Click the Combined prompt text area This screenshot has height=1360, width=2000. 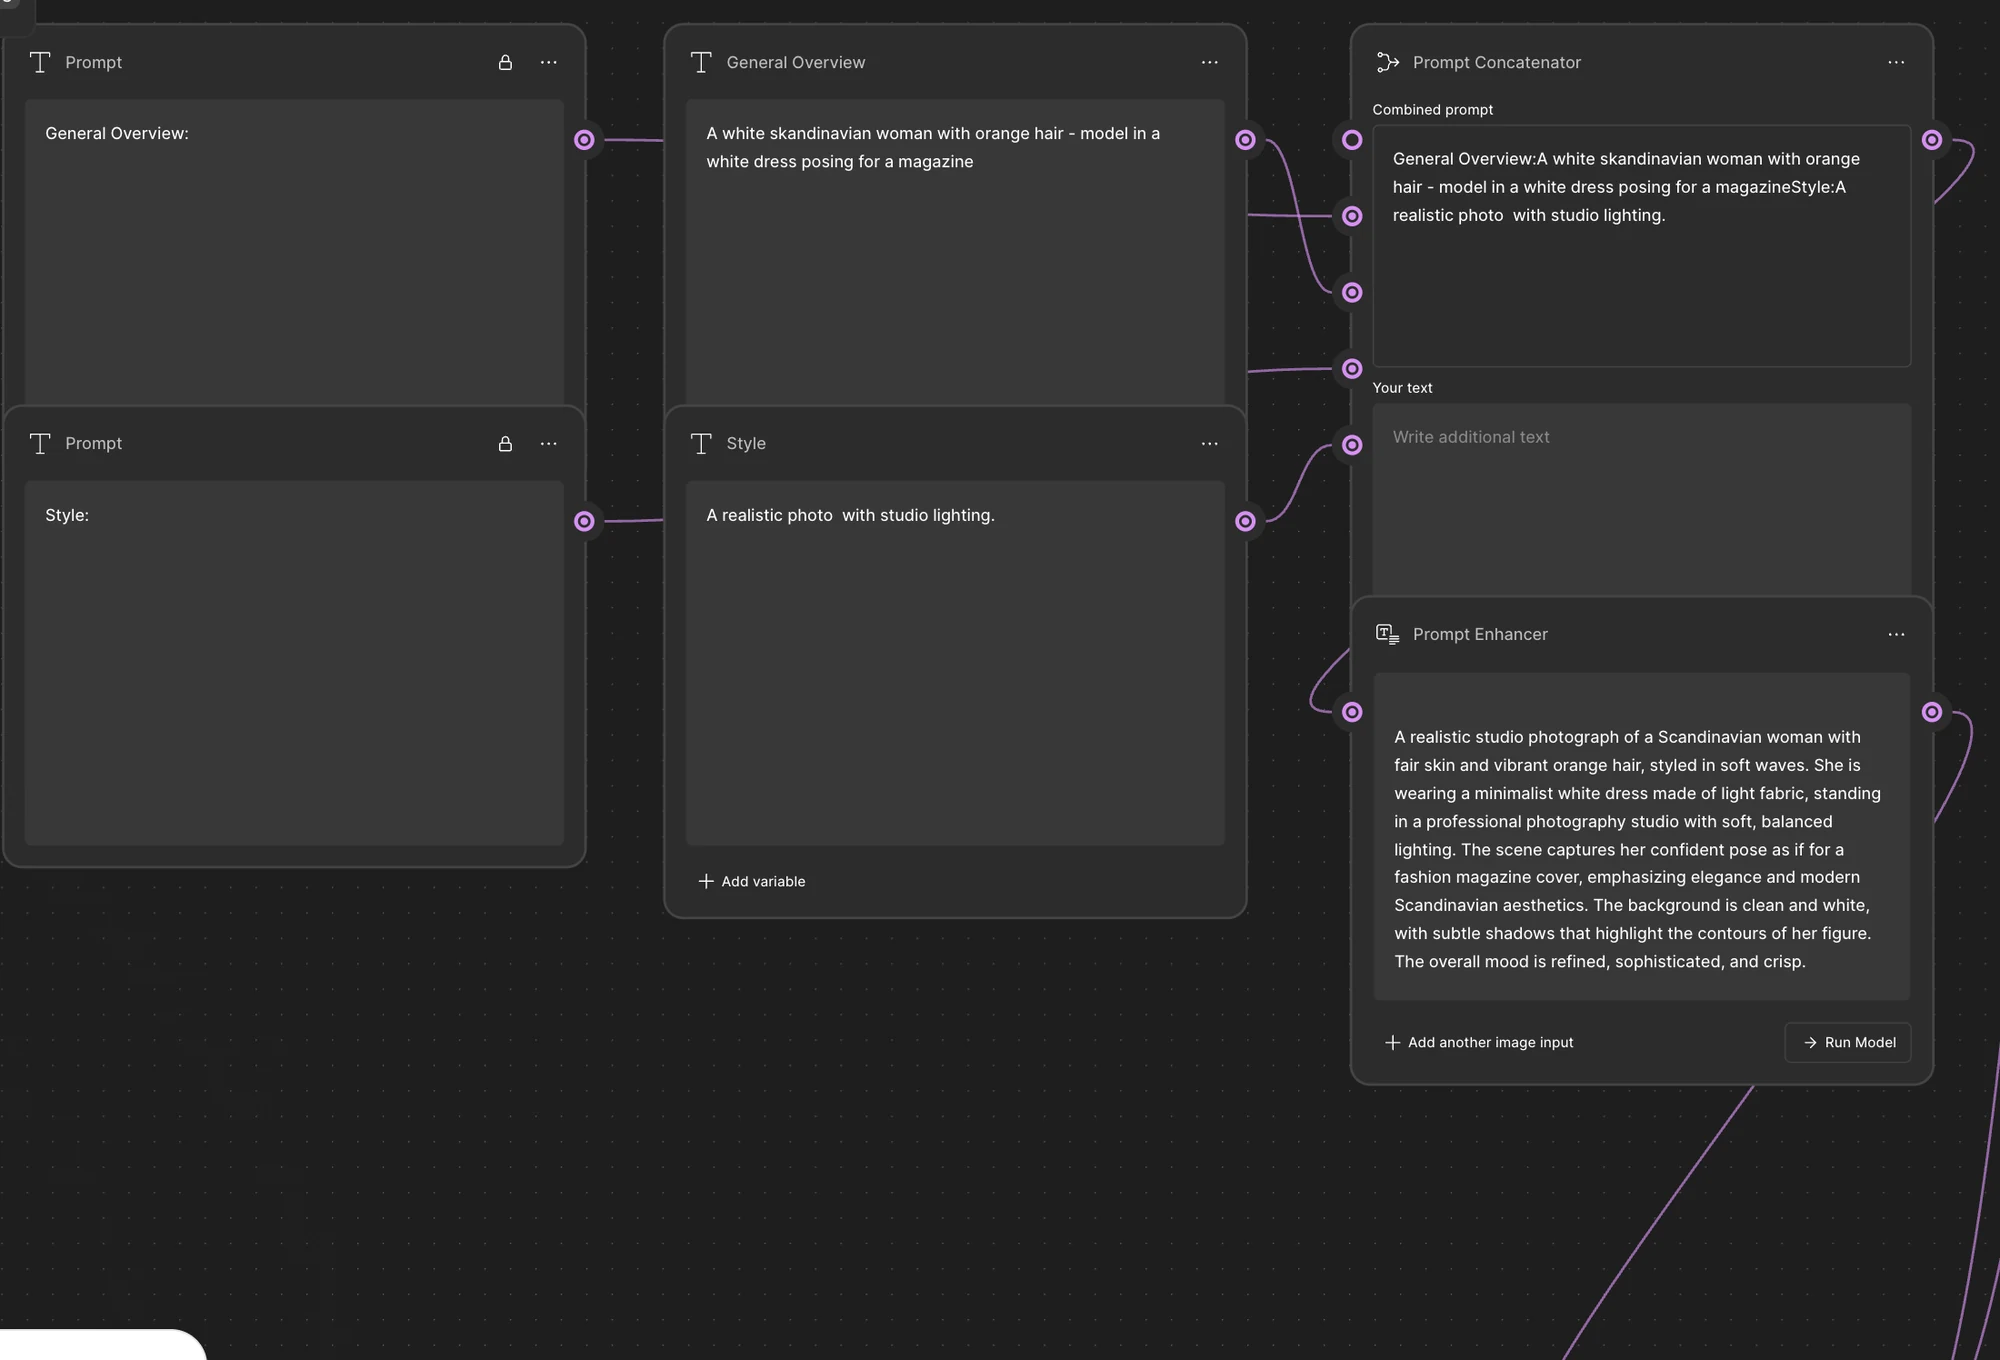coord(1641,246)
